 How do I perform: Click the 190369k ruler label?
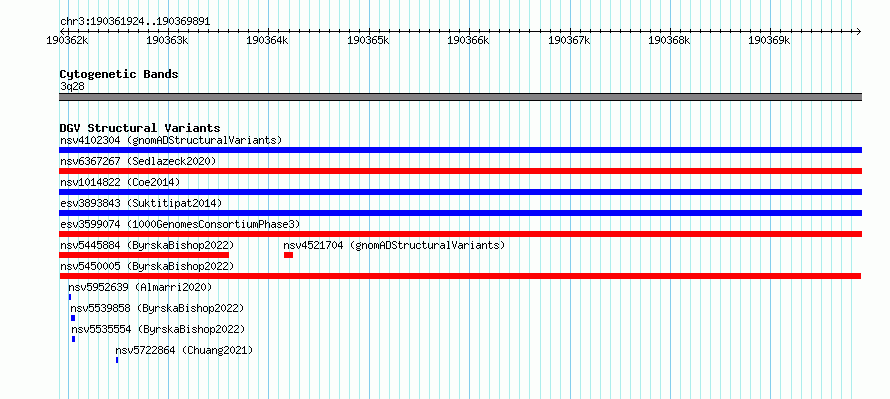769,40
